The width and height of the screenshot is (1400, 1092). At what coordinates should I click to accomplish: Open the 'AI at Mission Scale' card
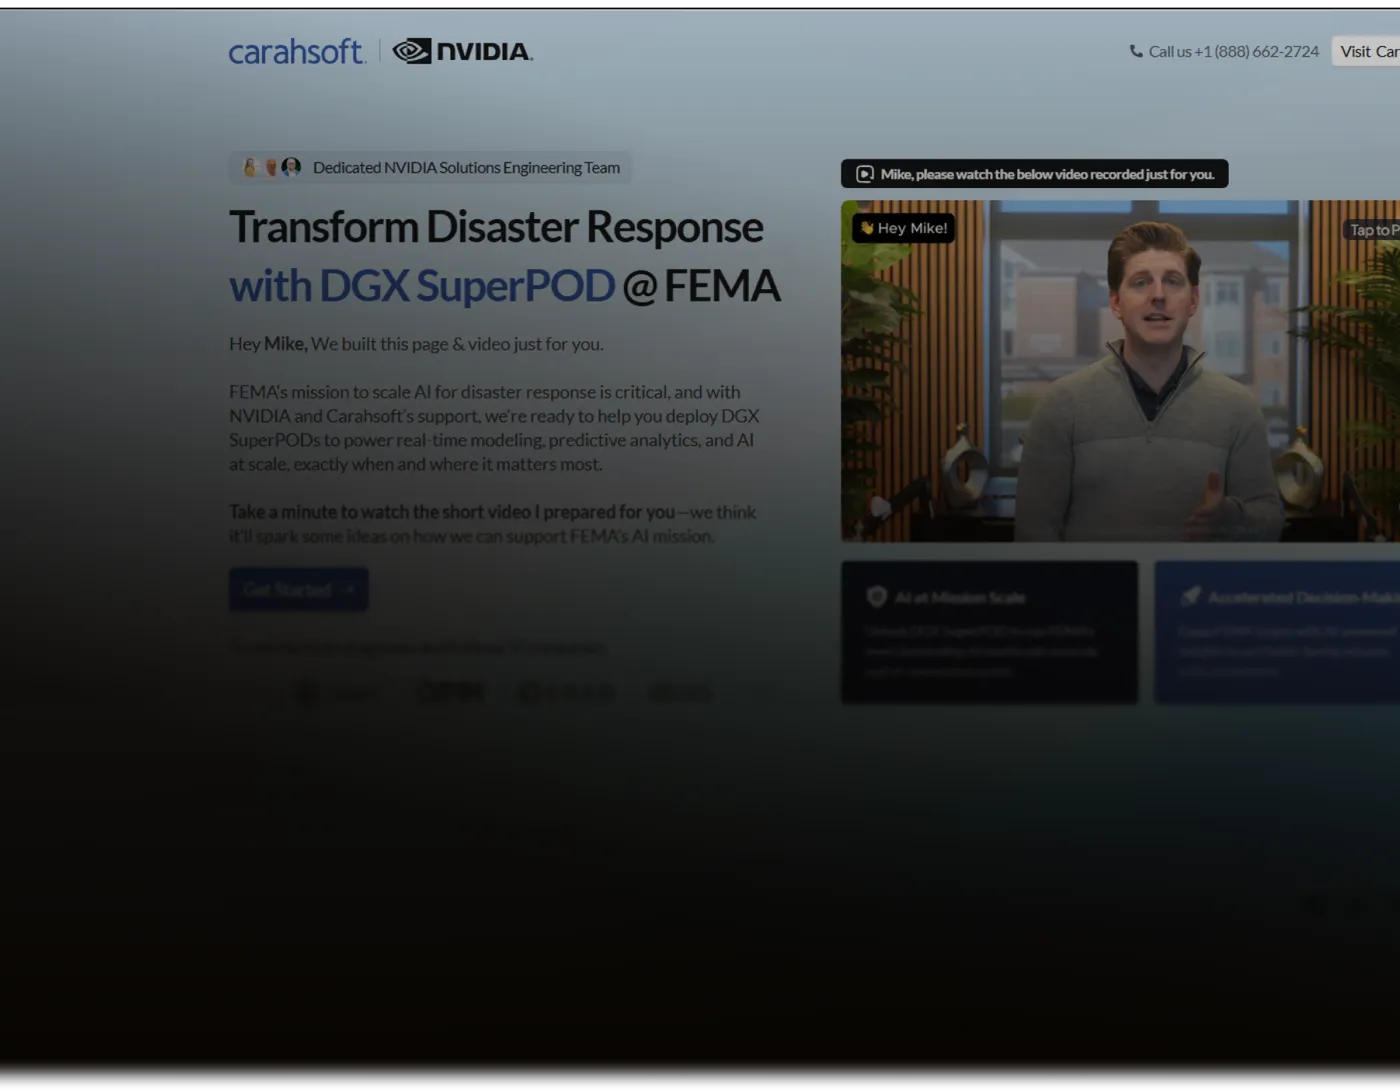click(989, 632)
